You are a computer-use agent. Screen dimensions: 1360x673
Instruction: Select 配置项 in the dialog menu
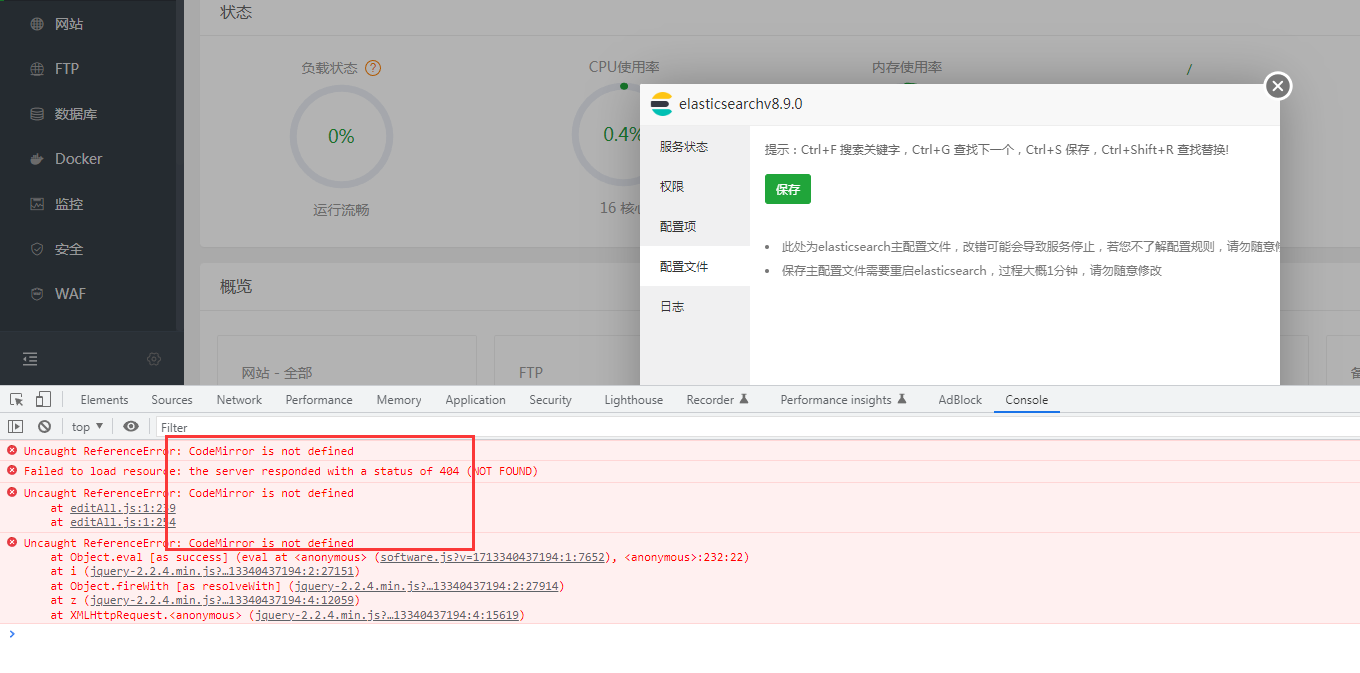(x=695, y=227)
